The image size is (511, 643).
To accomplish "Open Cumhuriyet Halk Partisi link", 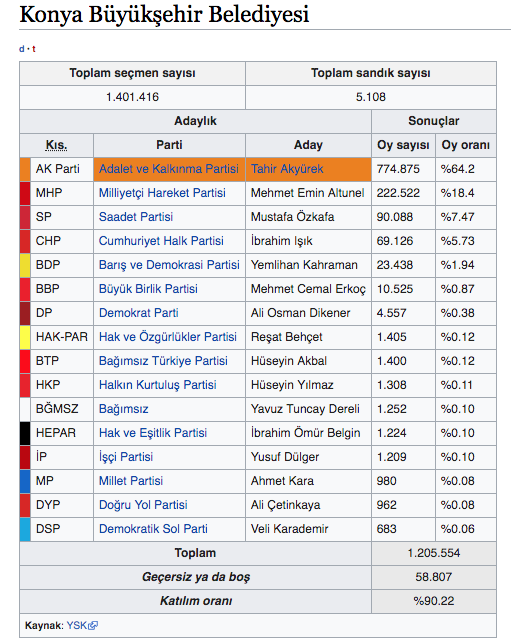I will coord(161,241).
